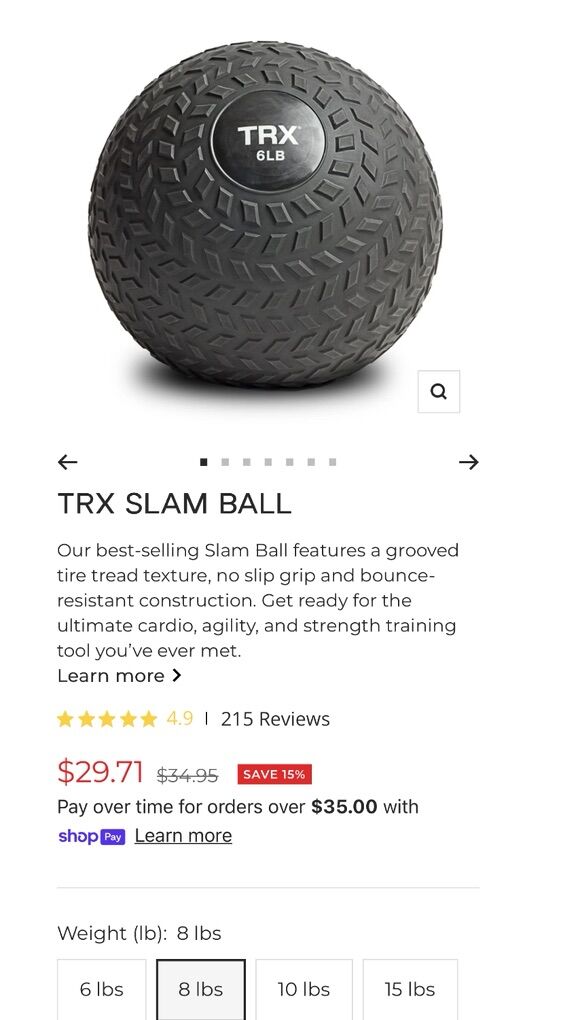Jump to last carousel dot
Viewport: 584px width, 1020px height.
332,462
